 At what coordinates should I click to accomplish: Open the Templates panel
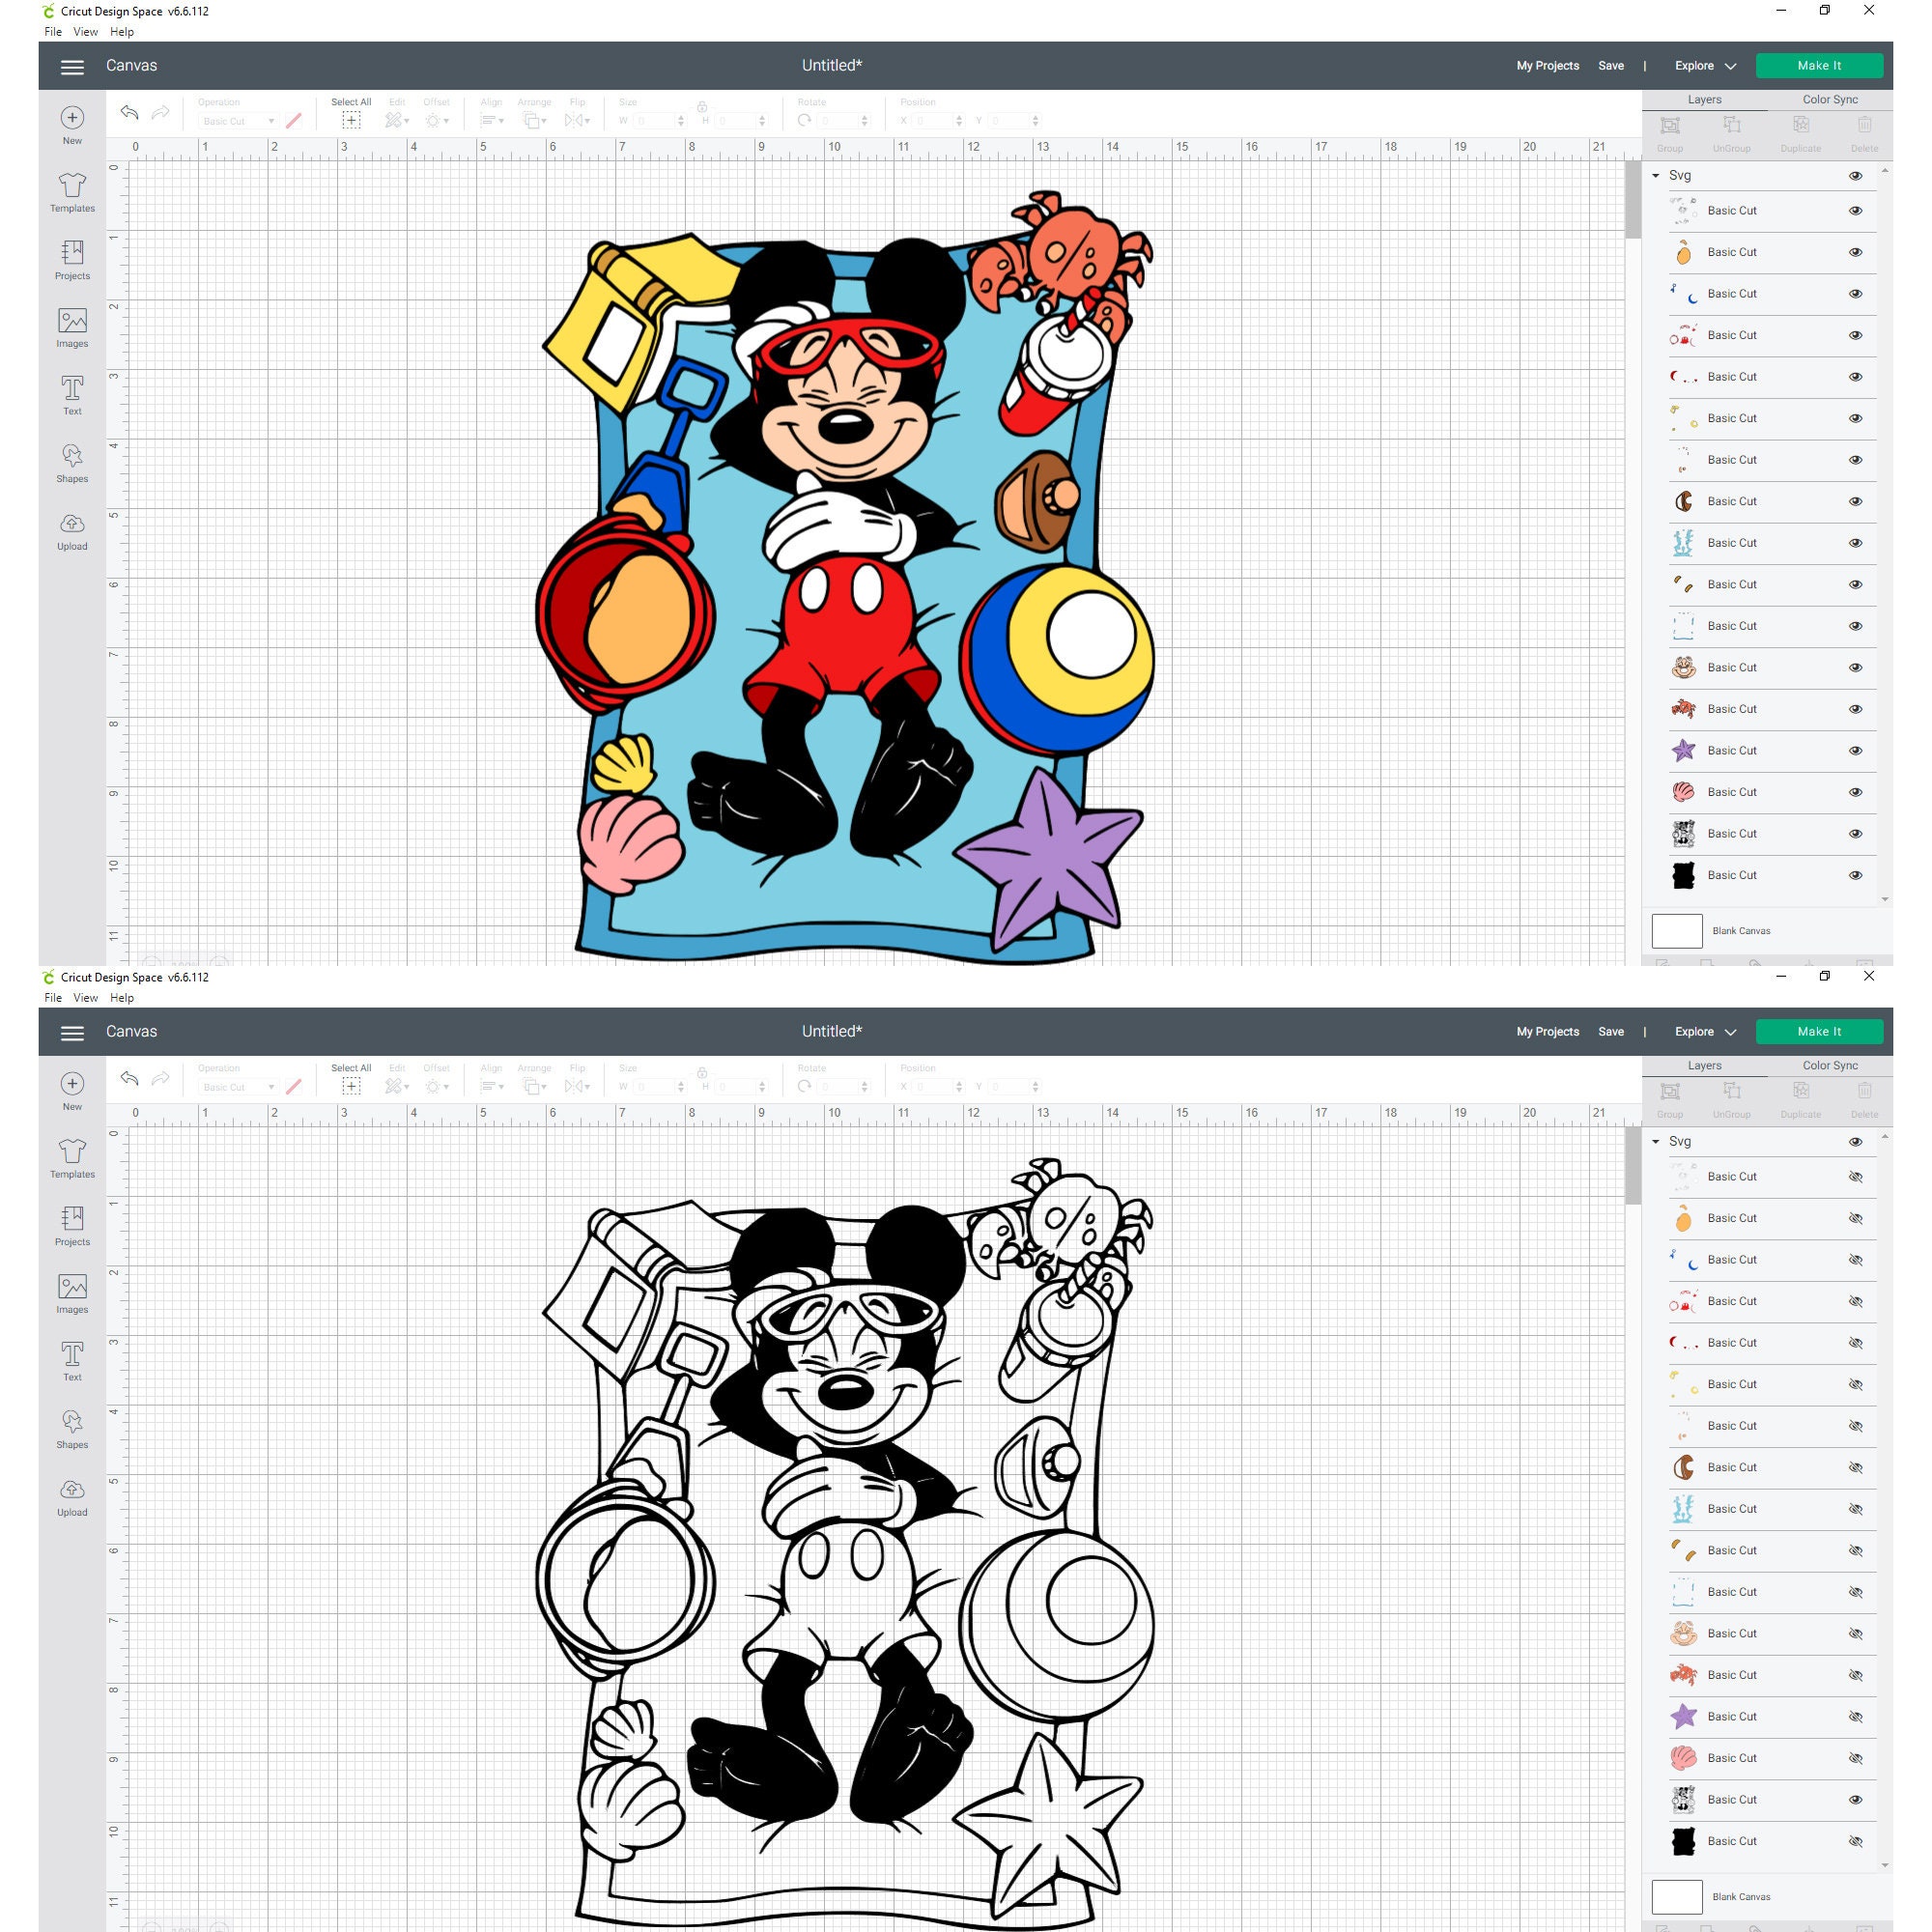[72, 193]
